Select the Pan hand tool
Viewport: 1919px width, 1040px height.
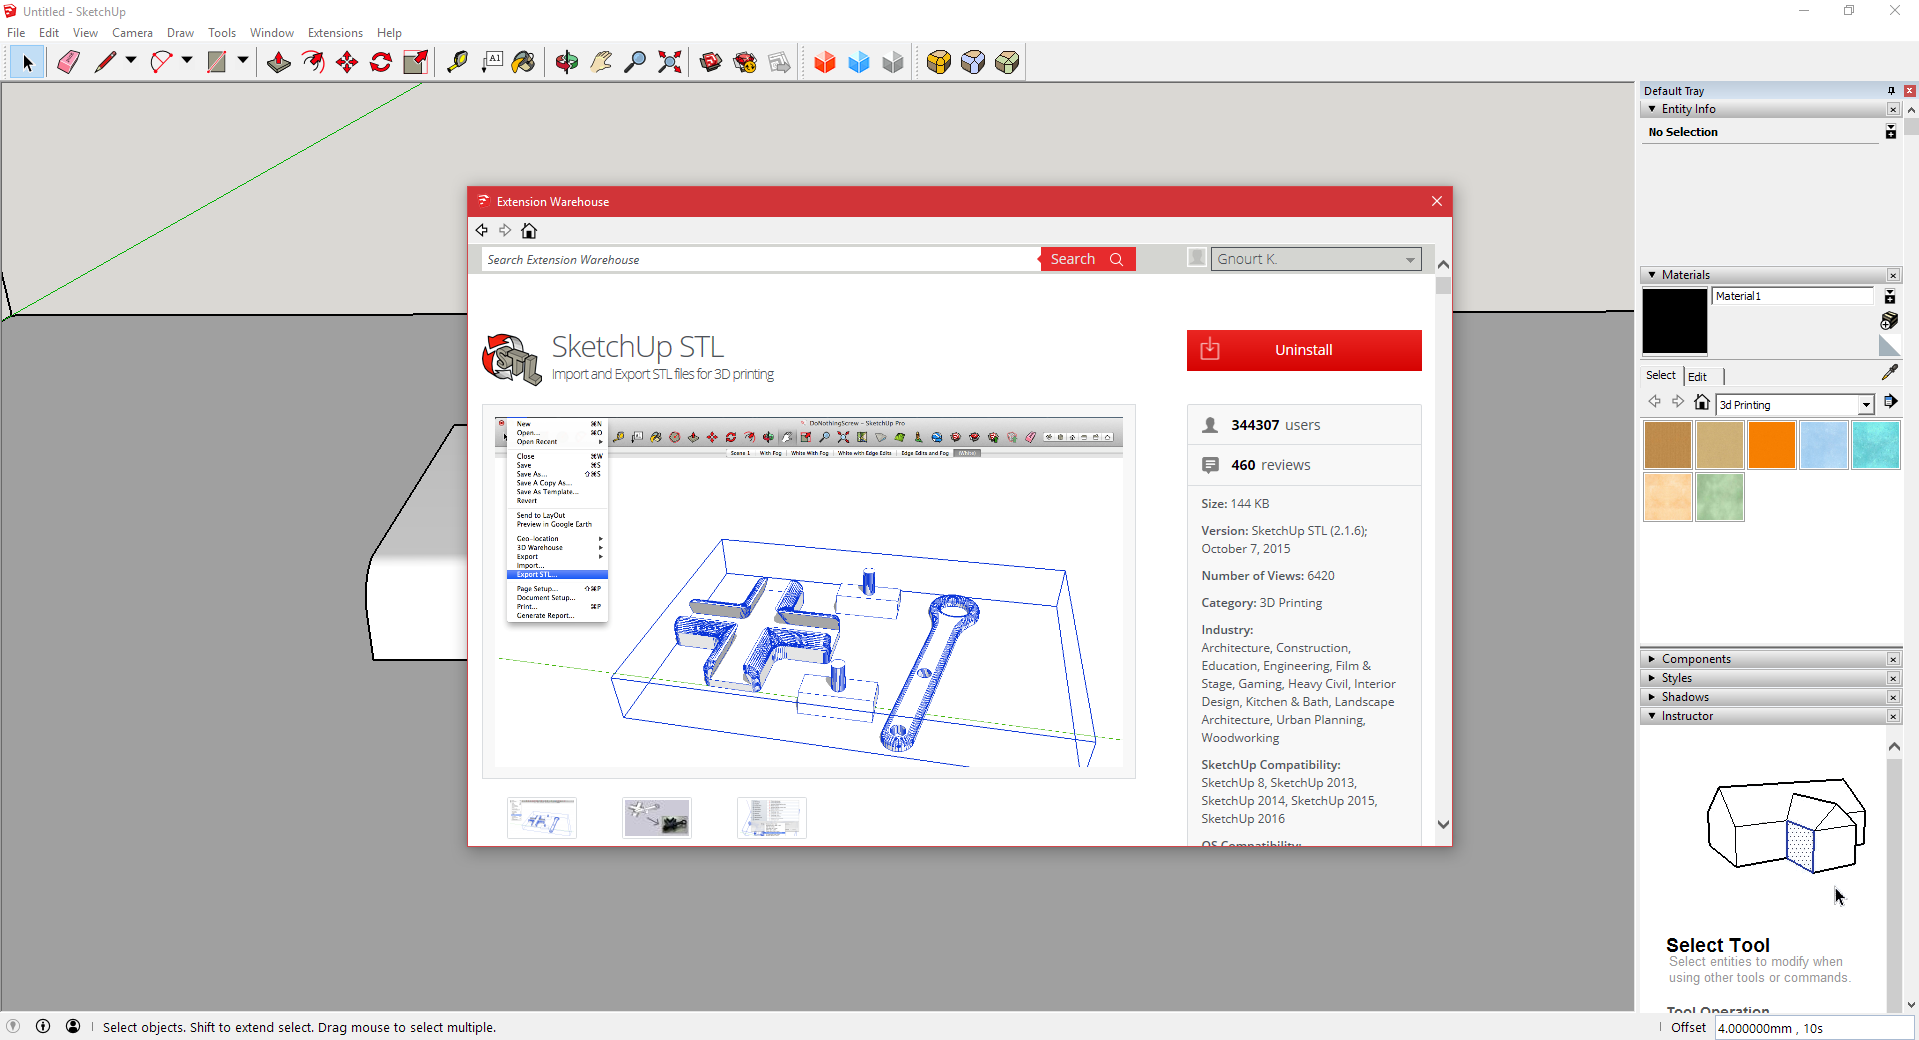(601, 63)
